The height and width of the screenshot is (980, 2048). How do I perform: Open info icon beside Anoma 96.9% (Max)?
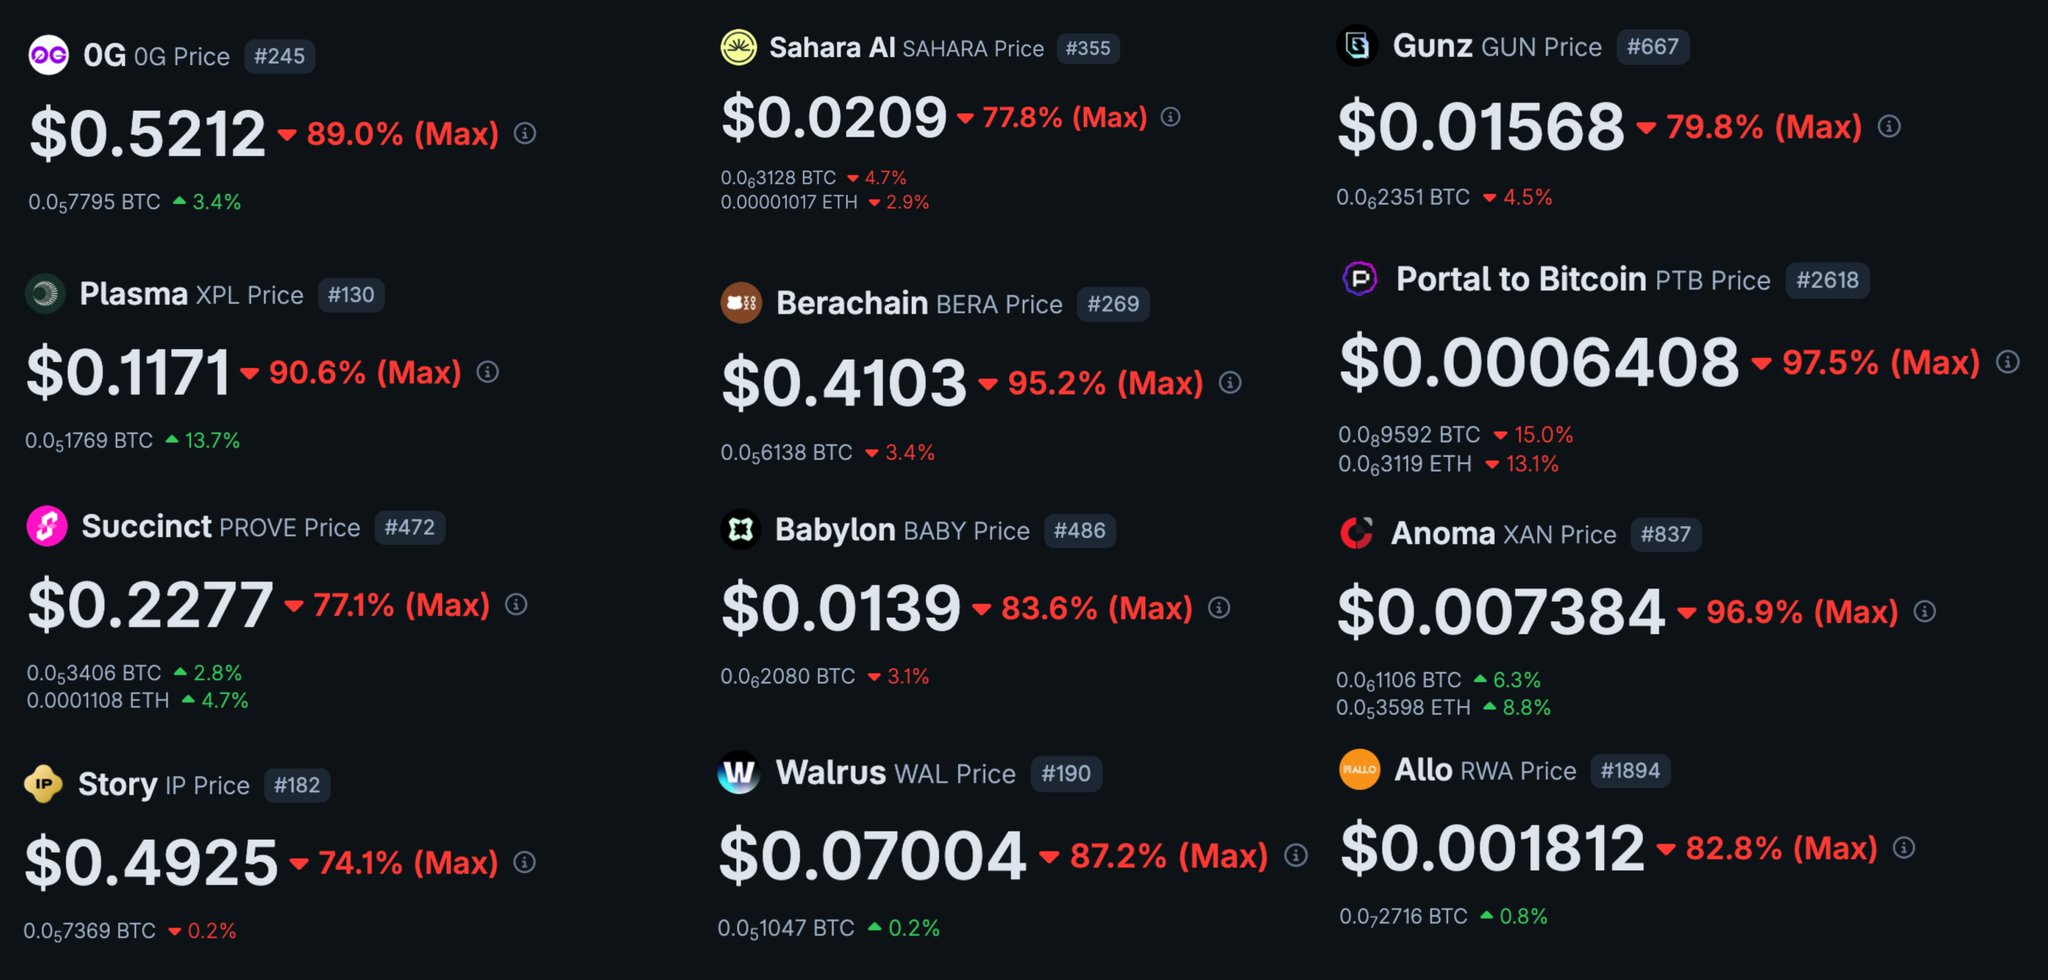pos(1925,611)
